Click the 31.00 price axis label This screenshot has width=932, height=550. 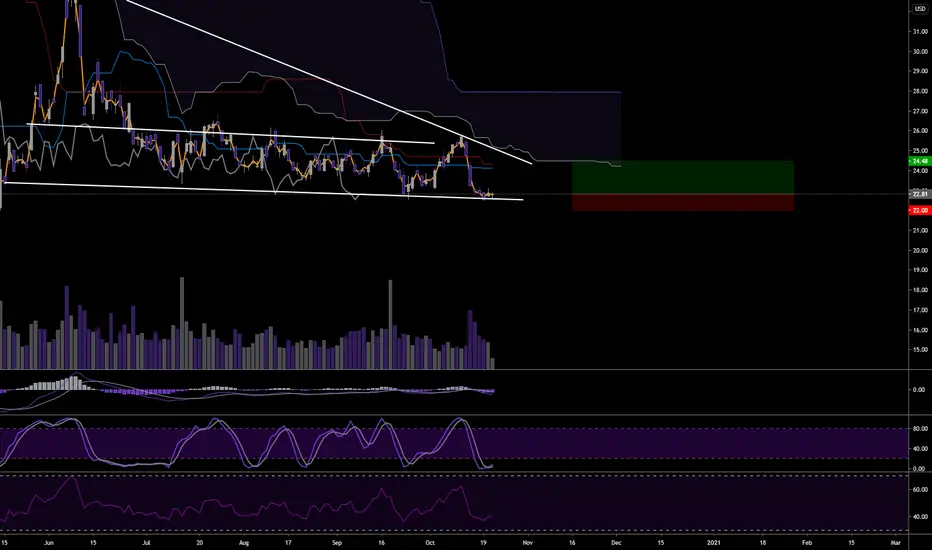pos(920,31)
